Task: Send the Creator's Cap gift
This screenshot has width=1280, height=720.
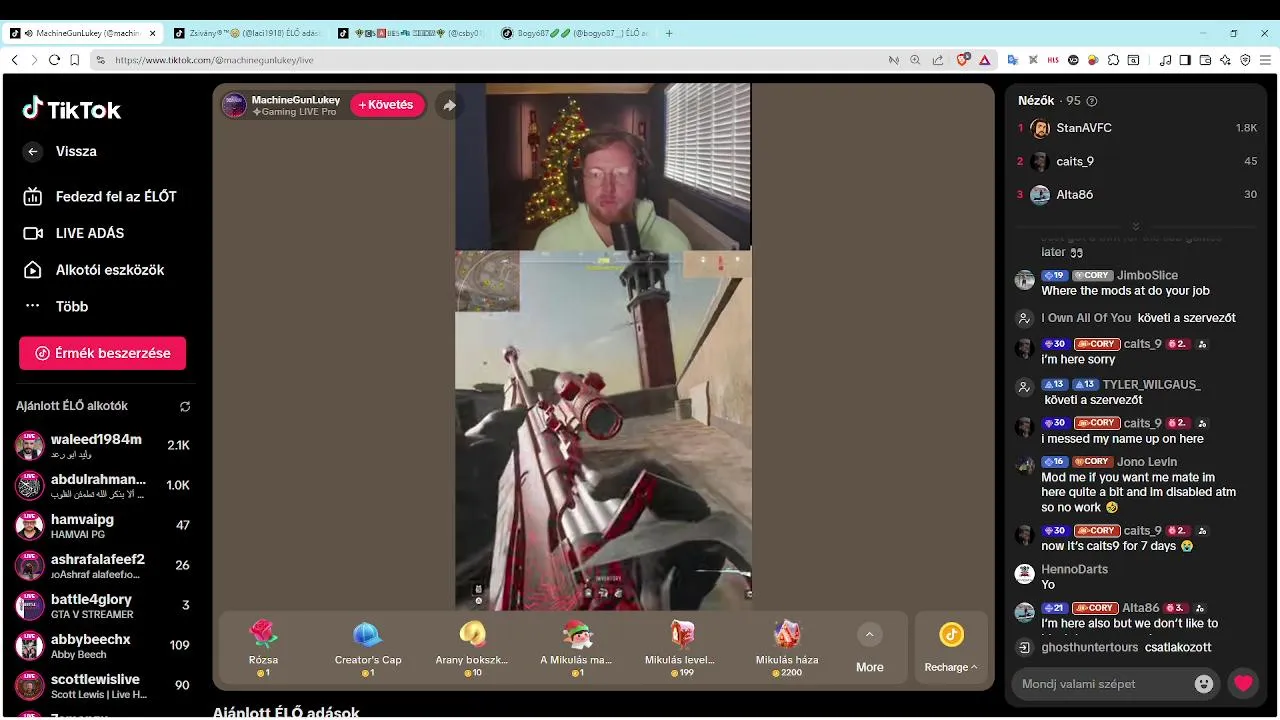Action: (368, 647)
